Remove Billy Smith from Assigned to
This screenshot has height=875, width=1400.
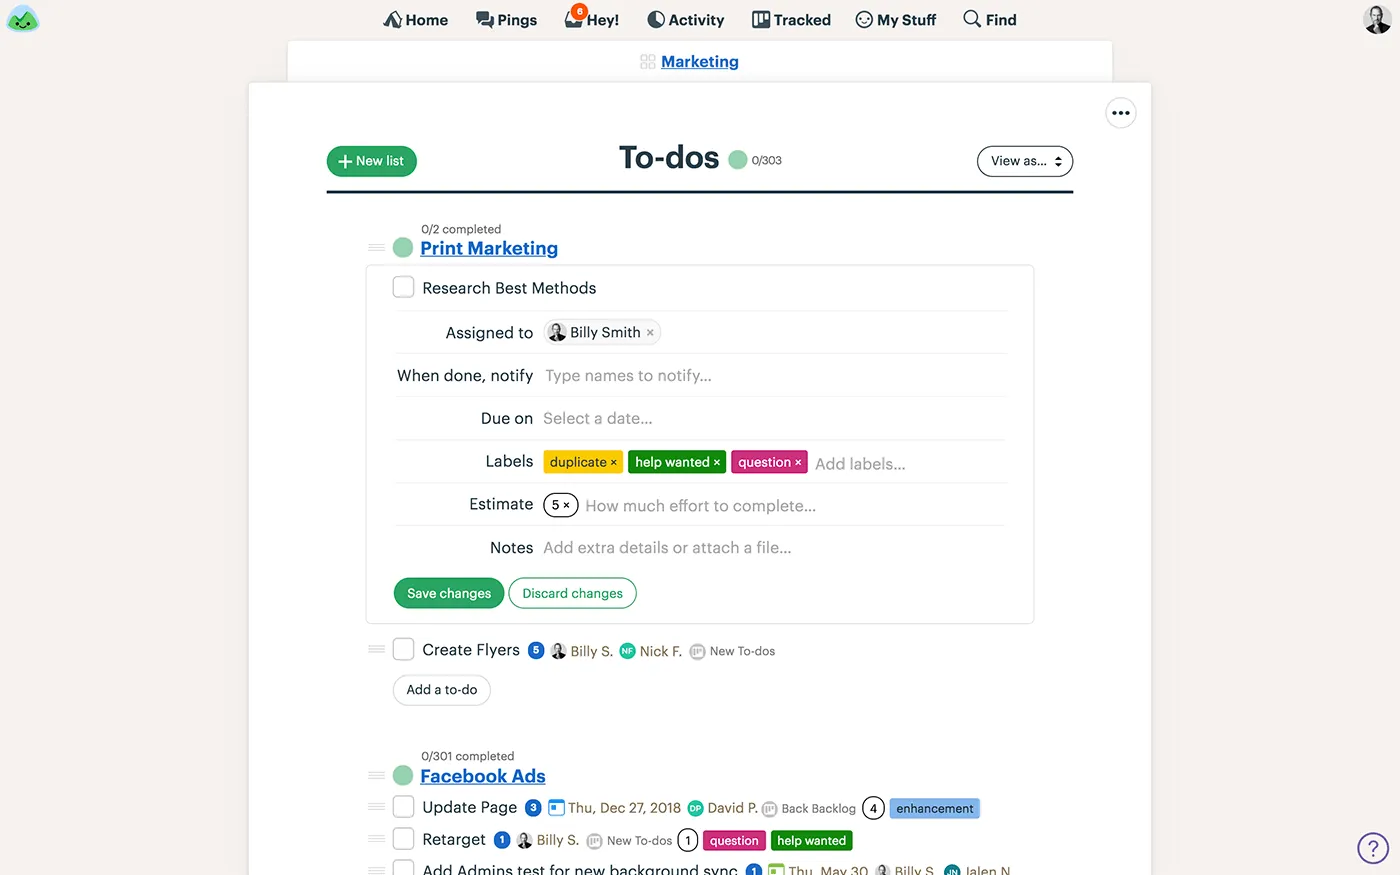click(x=650, y=333)
